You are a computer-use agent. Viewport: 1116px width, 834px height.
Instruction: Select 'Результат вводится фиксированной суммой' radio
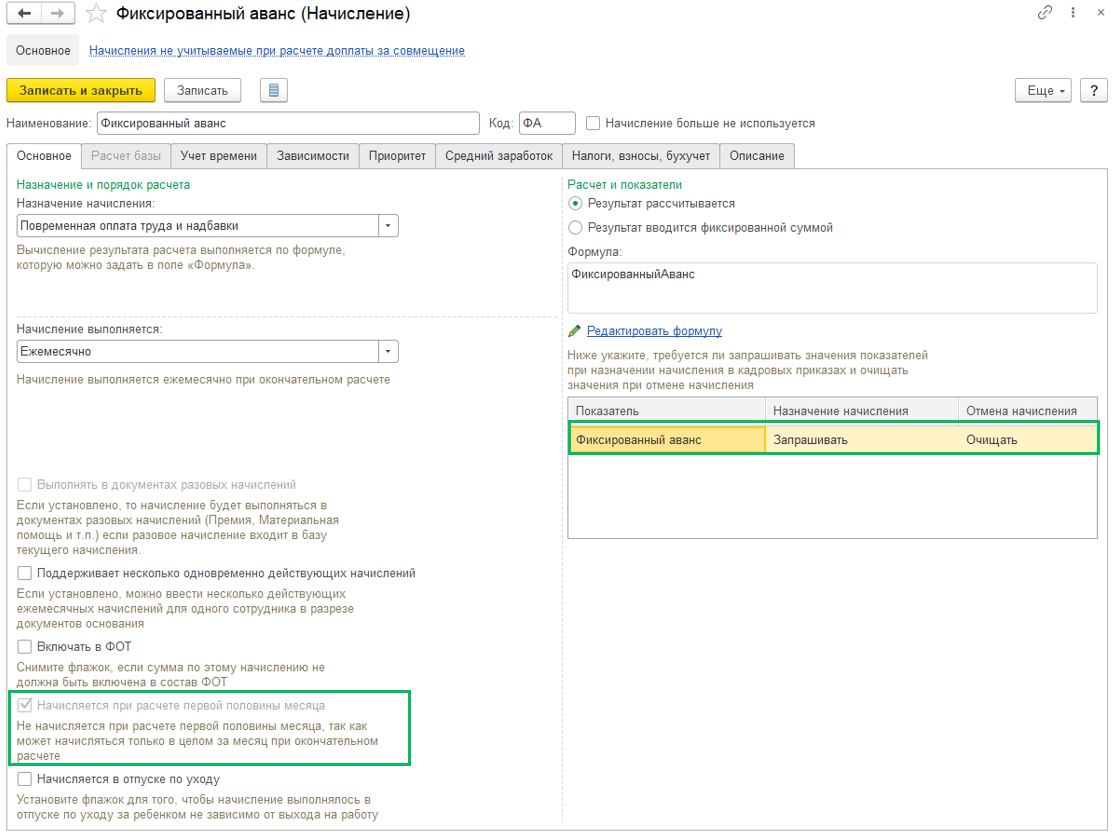pos(575,228)
